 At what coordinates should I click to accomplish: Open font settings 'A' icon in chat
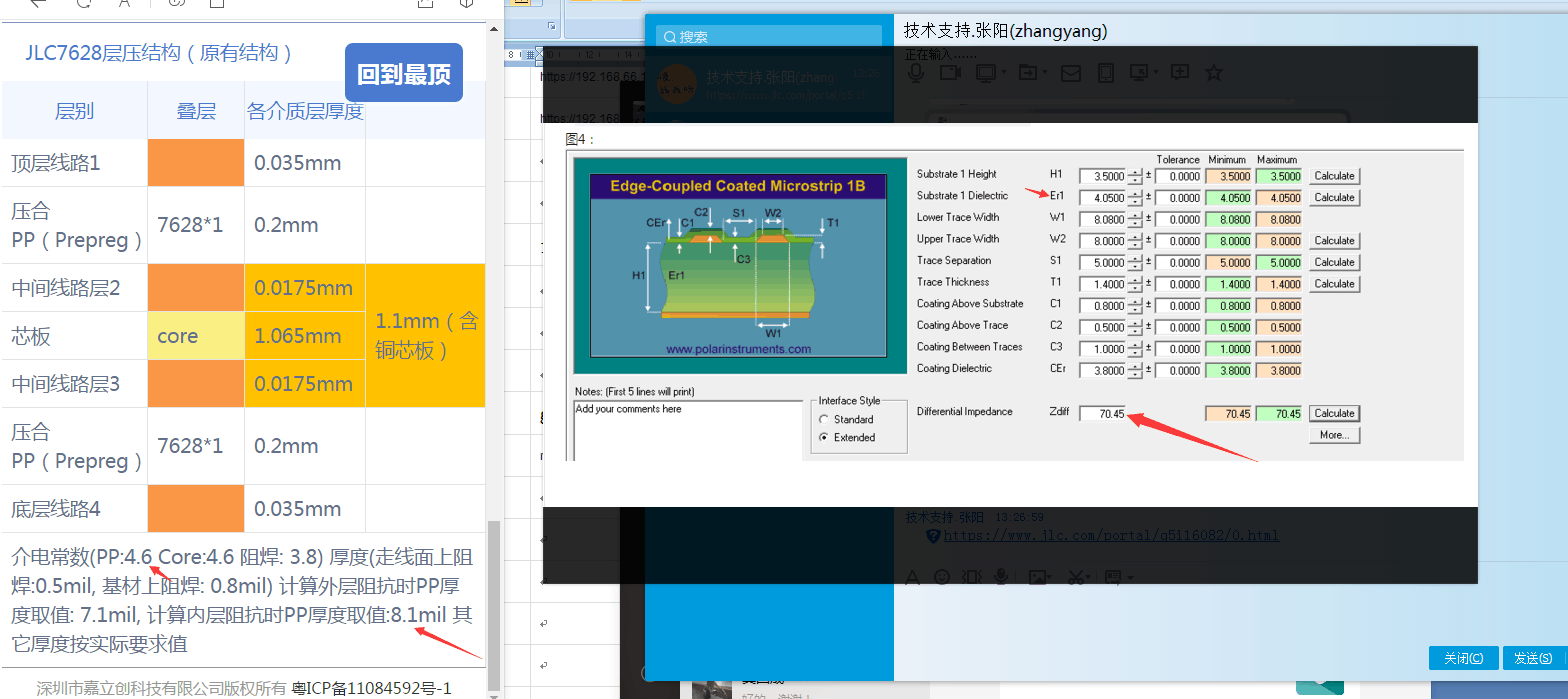coord(912,577)
